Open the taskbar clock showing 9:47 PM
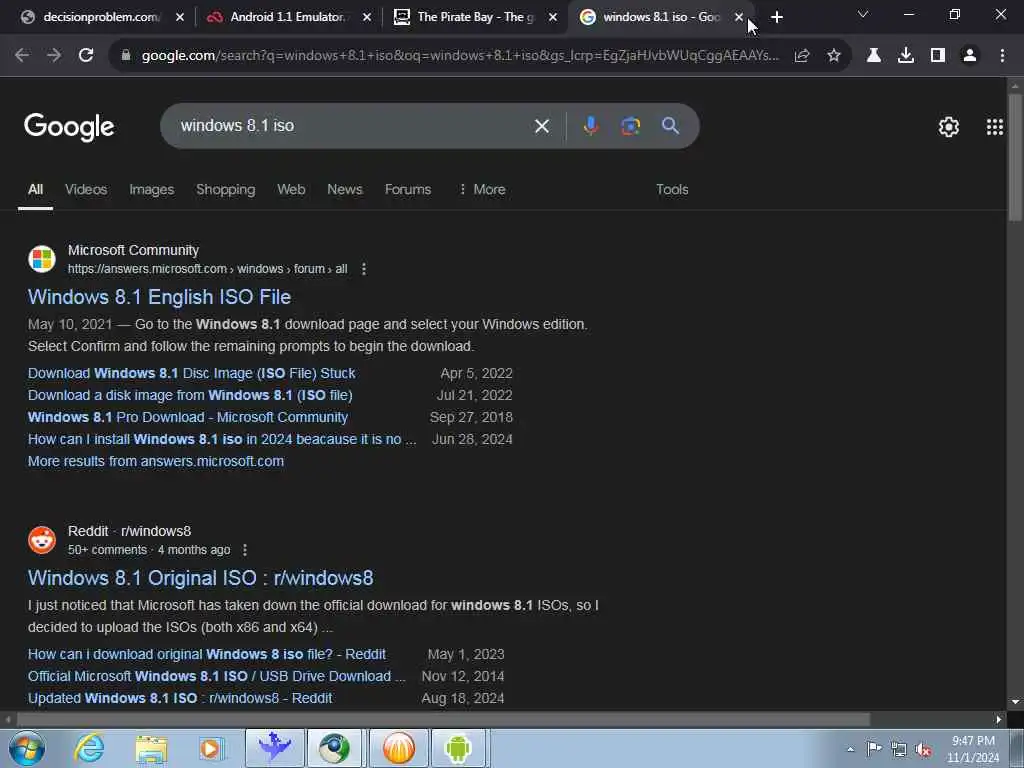 [973, 749]
